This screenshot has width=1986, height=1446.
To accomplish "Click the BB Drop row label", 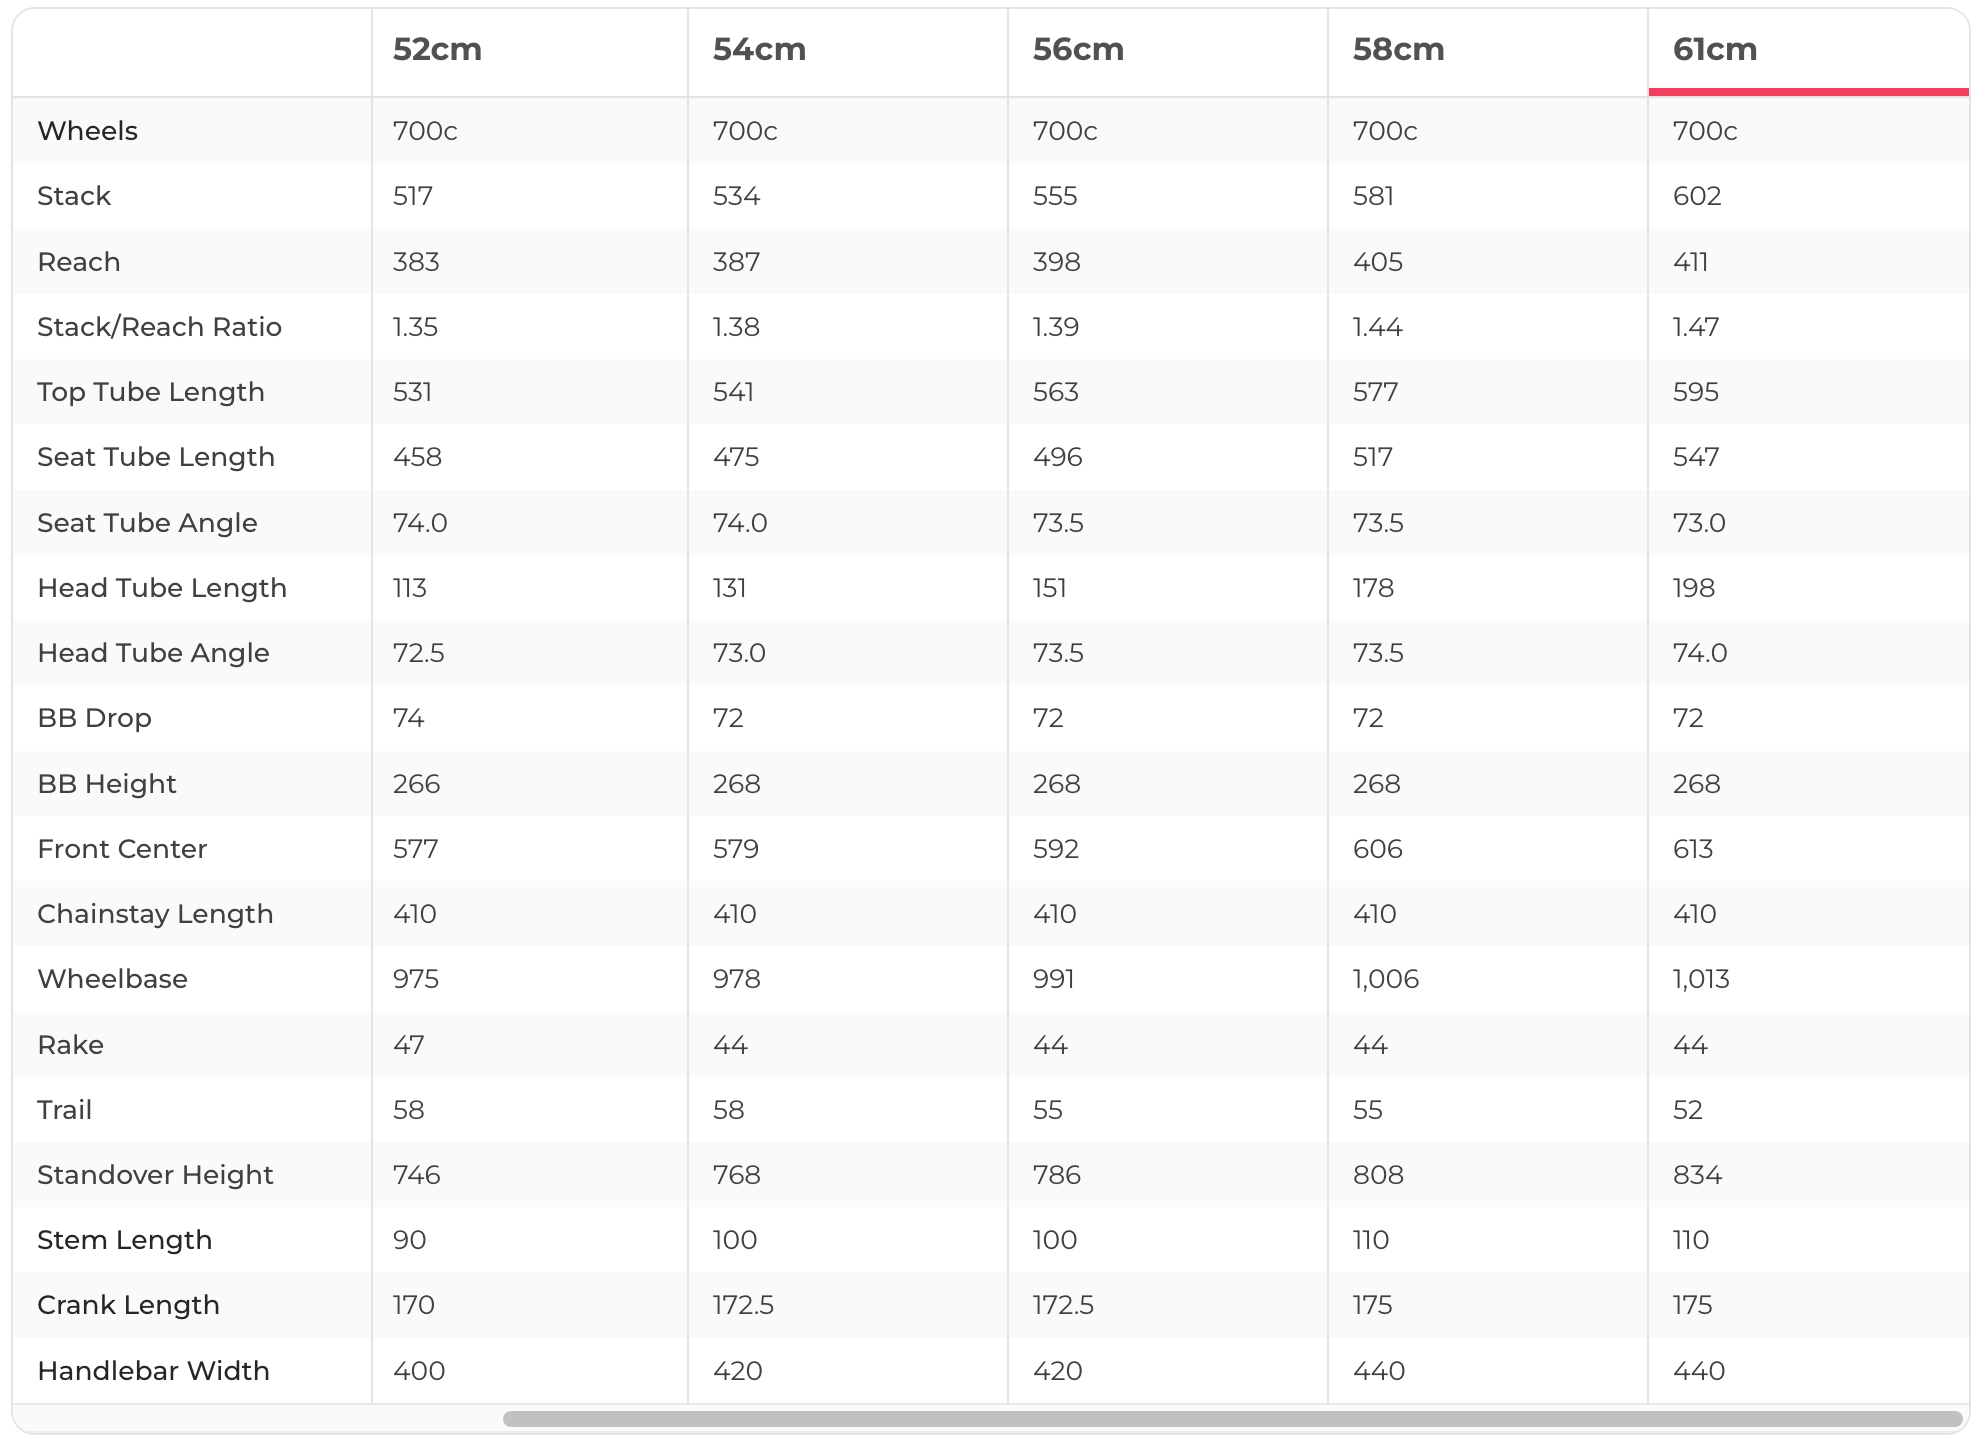I will tap(94, 718).
